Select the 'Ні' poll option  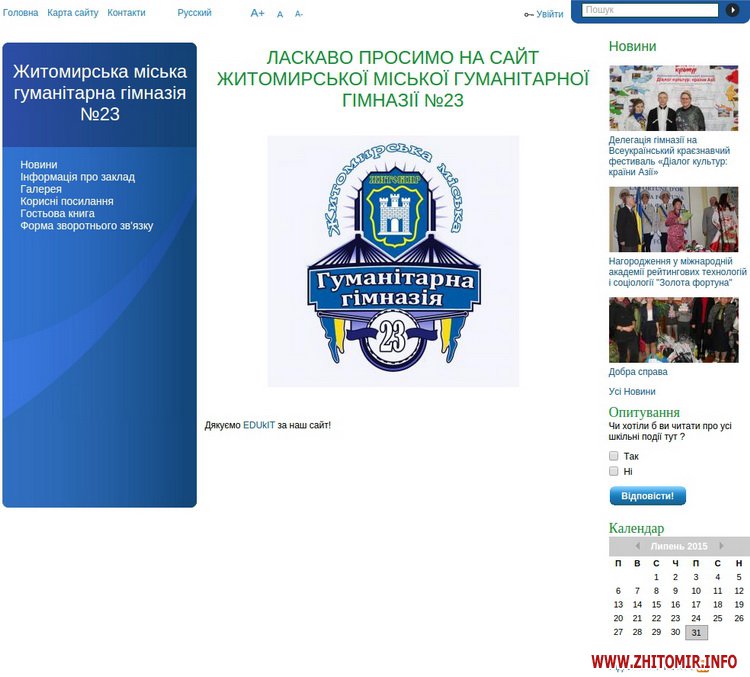pyautogui.click(x=614, y=471)
